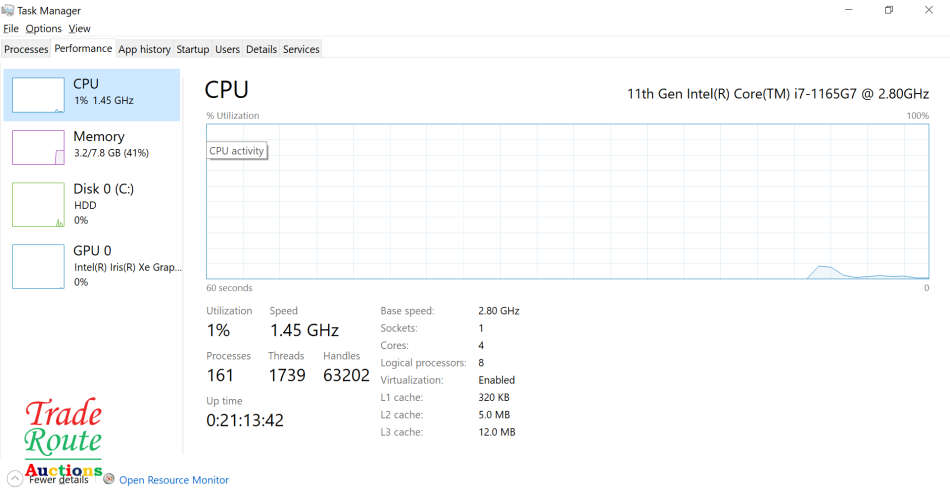Open the View menu
This screenshot has width=950, height=500.
pos(80,29)
